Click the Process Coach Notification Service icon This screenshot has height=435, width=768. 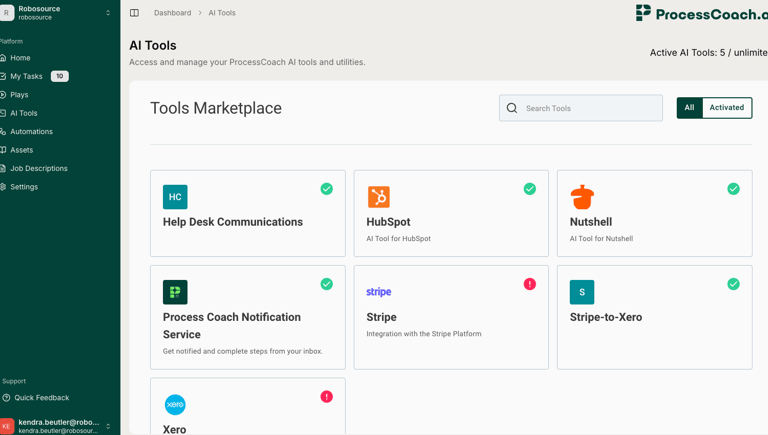point(175,292)
